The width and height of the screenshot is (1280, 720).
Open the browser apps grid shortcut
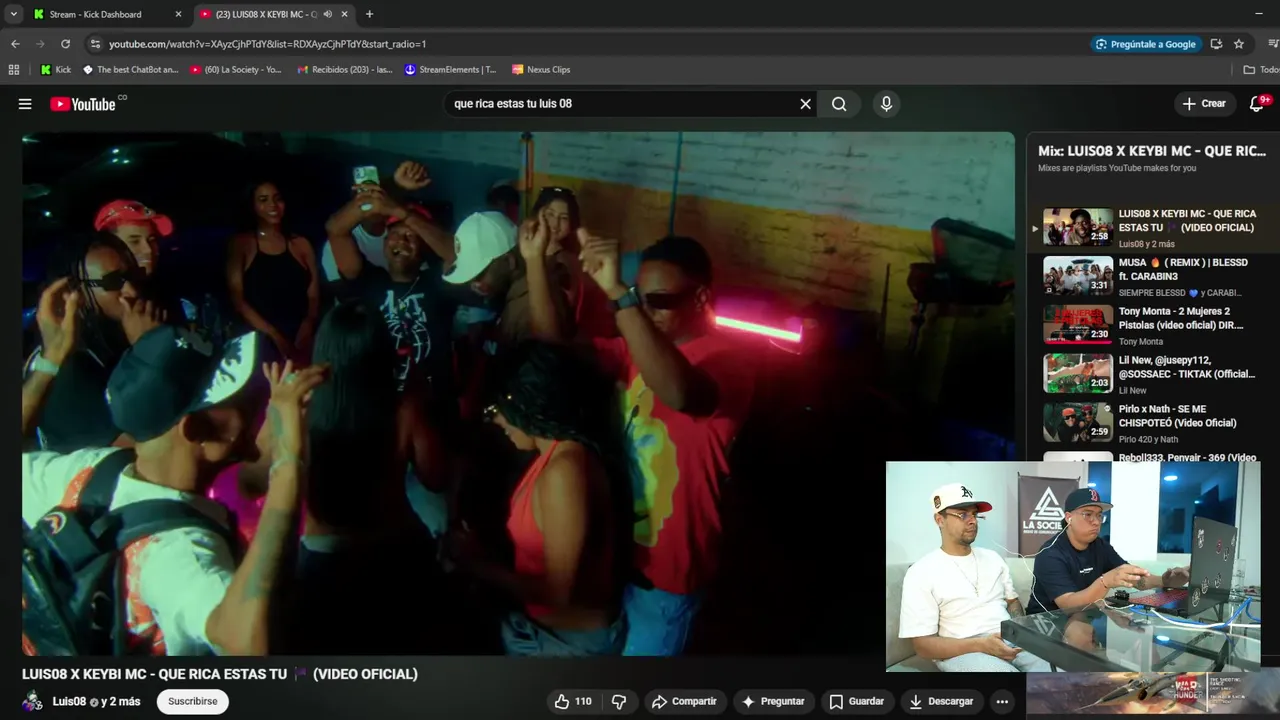pos(14,70)
